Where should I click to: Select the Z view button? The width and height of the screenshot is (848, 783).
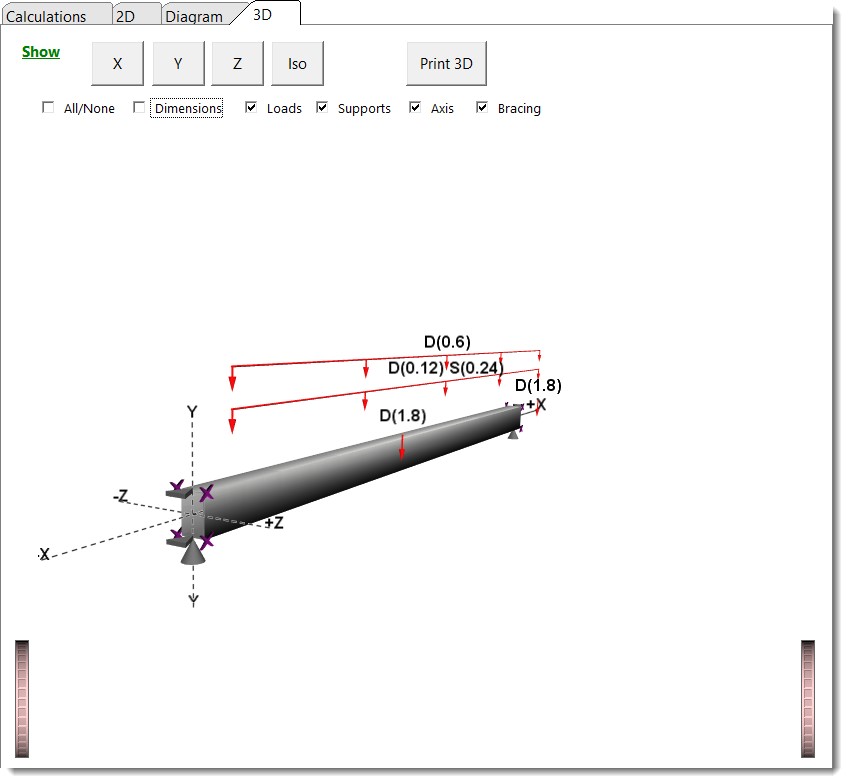pos(237,63)
